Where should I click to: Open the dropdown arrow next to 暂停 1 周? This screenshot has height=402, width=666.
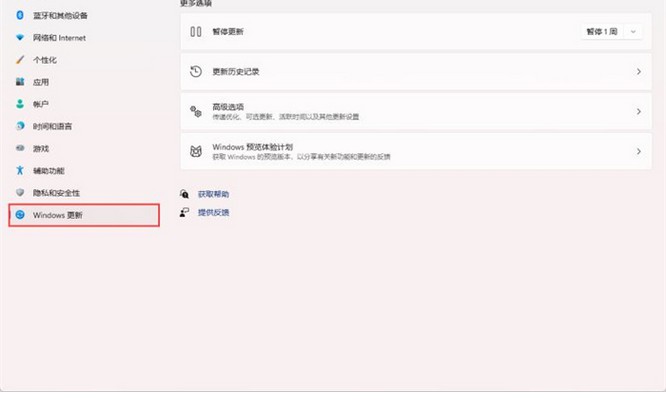click(633, 32)
